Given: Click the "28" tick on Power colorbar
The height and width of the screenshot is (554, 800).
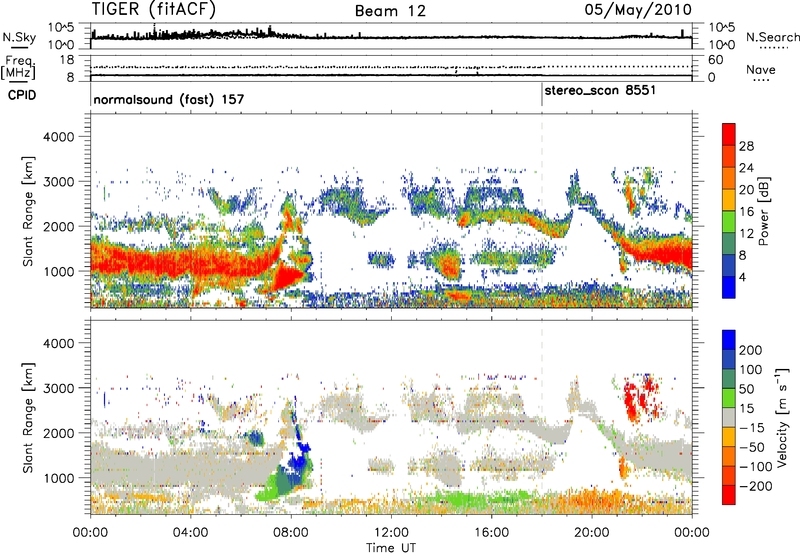Looking at the screenshot, I should click(x=746, y=146).
